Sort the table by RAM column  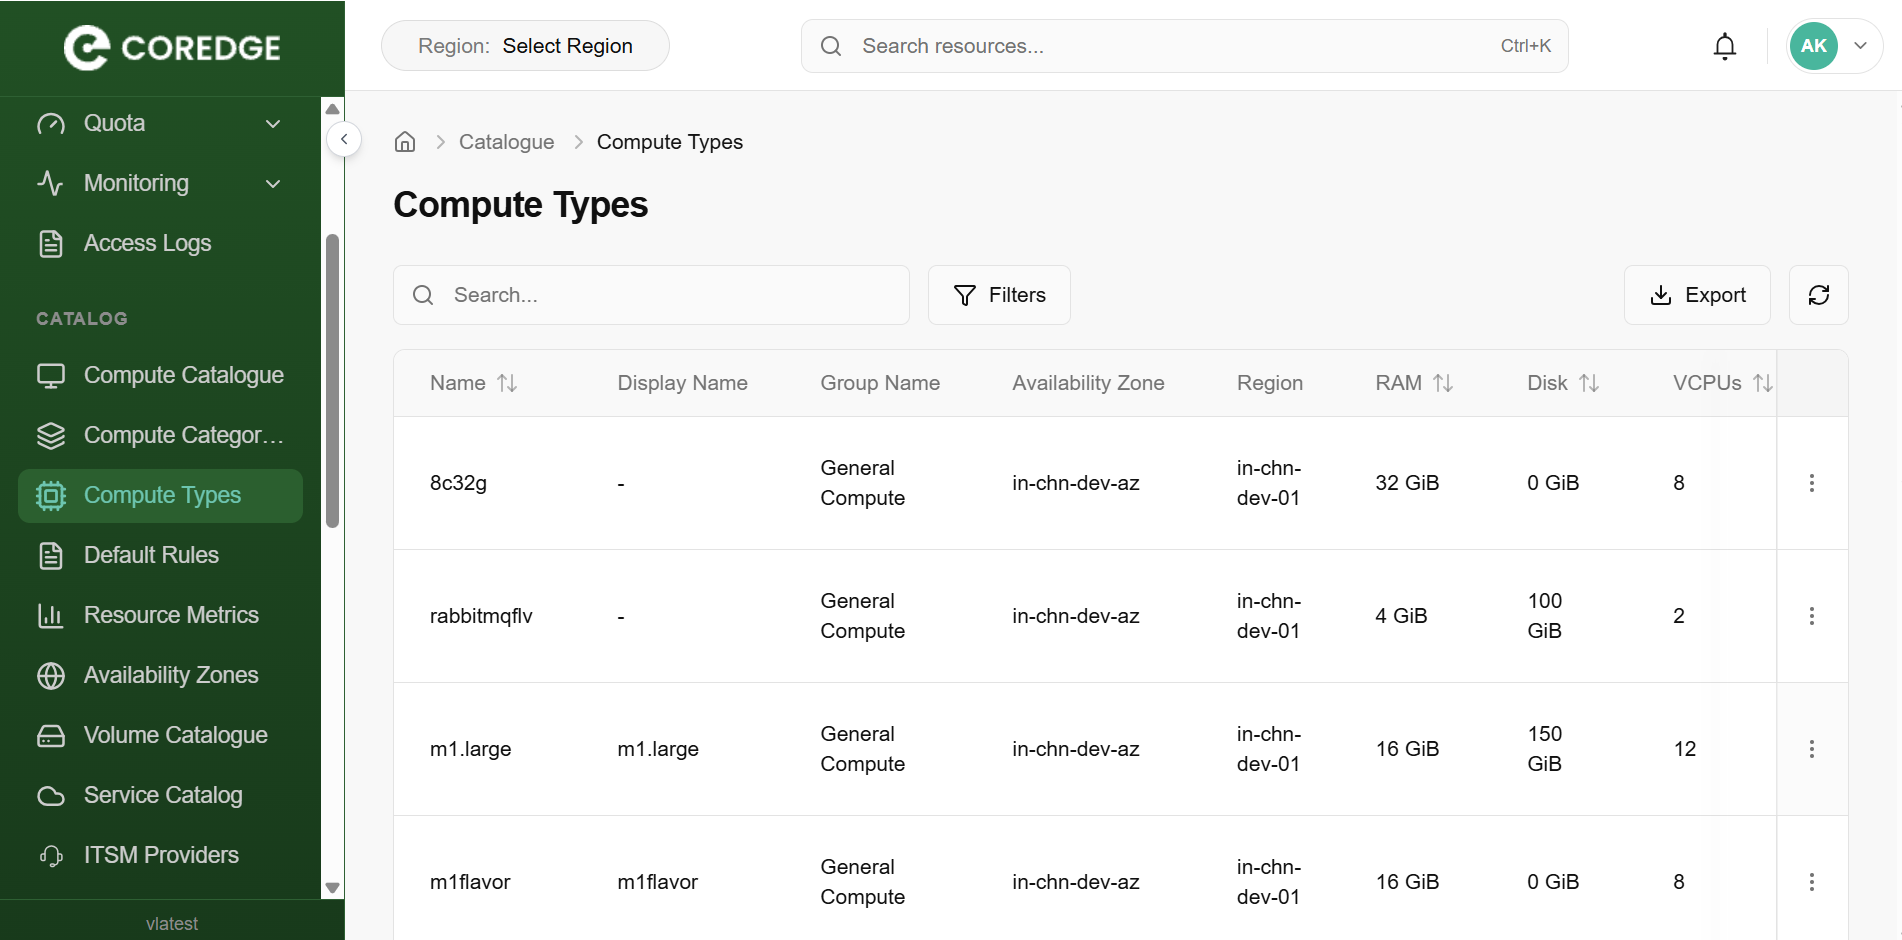1442,383
